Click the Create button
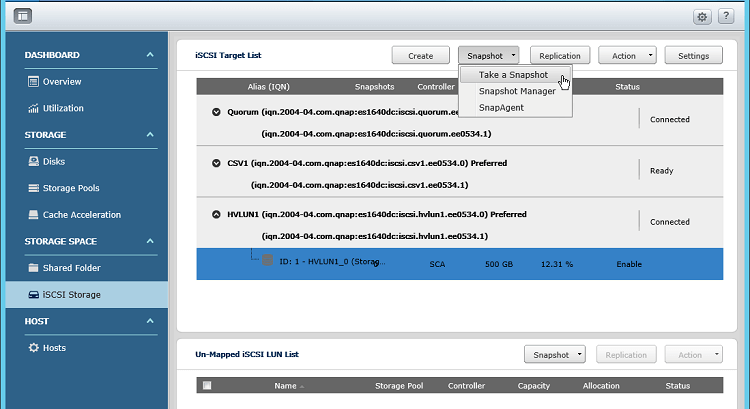 (420, 56)
